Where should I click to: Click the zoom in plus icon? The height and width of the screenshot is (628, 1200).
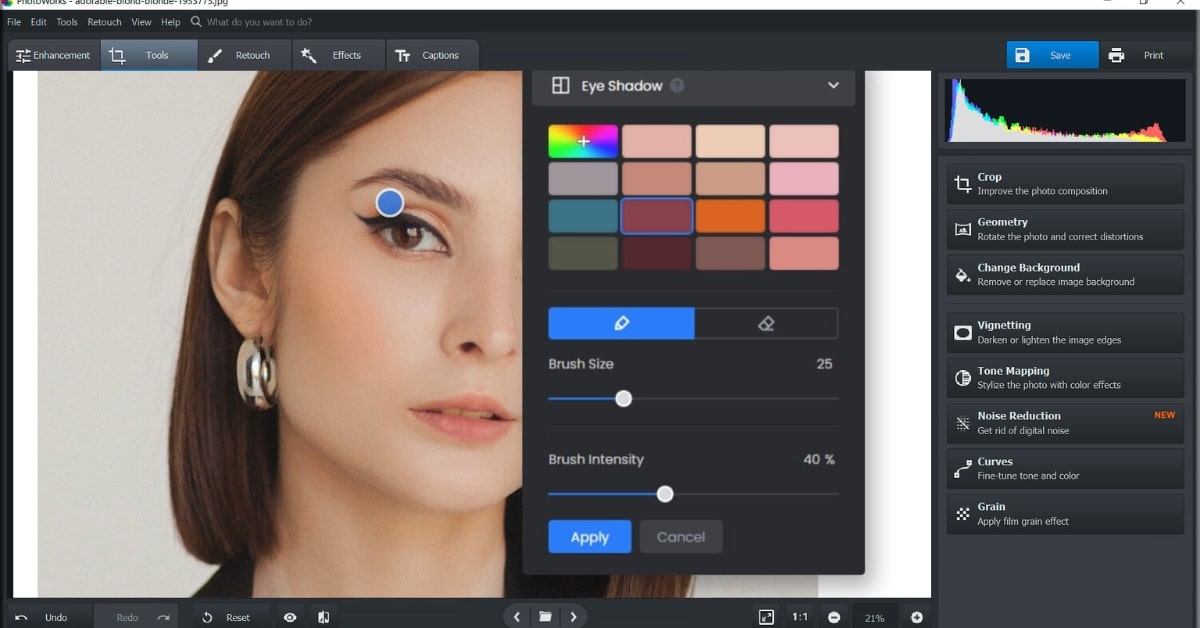(917, 617)
